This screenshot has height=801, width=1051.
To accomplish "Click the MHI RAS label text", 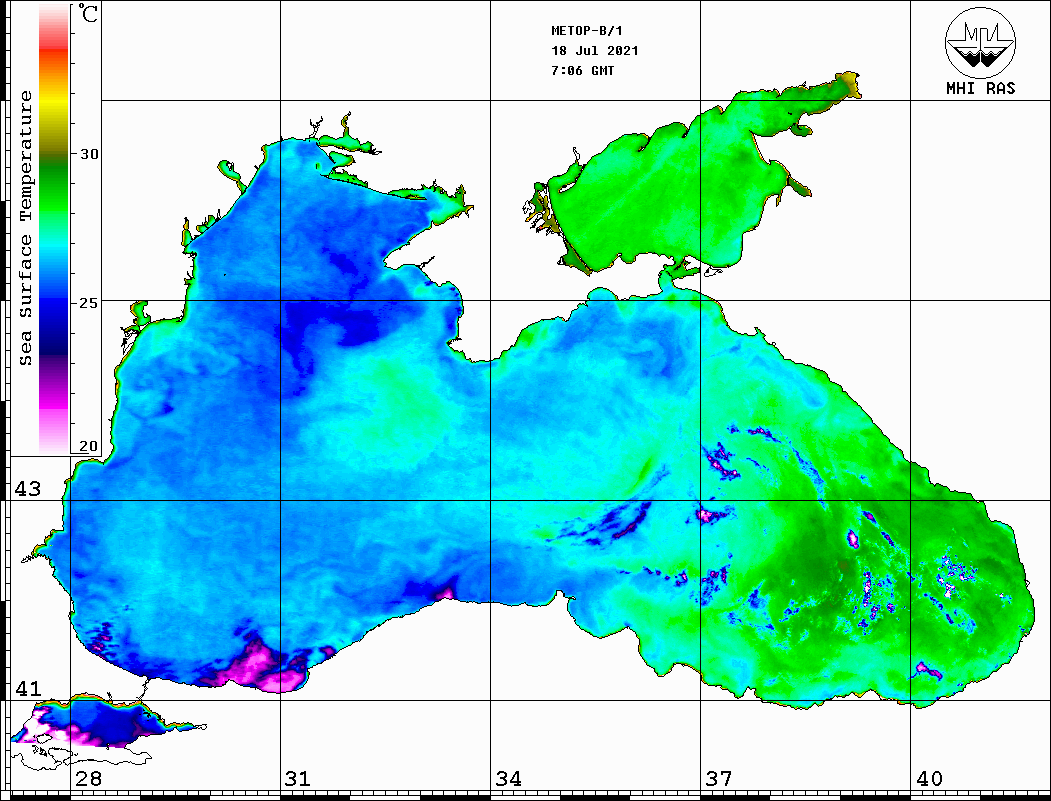I will pyautogui.click(x=980, y=88).
